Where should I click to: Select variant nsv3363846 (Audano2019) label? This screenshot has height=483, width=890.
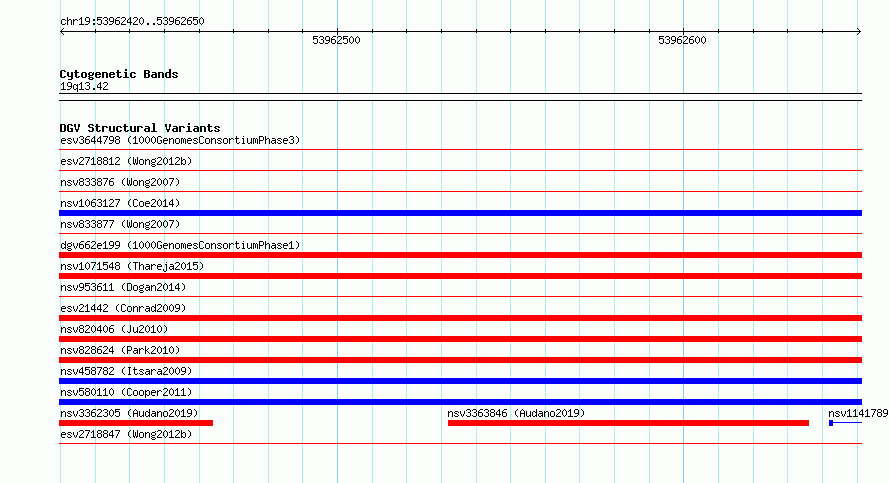[x=516, y=413]
